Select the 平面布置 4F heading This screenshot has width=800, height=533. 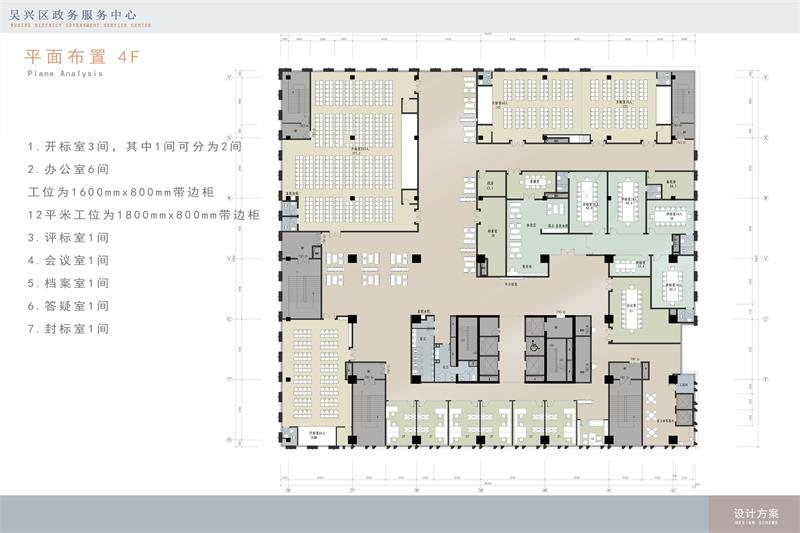click(84, 58)
